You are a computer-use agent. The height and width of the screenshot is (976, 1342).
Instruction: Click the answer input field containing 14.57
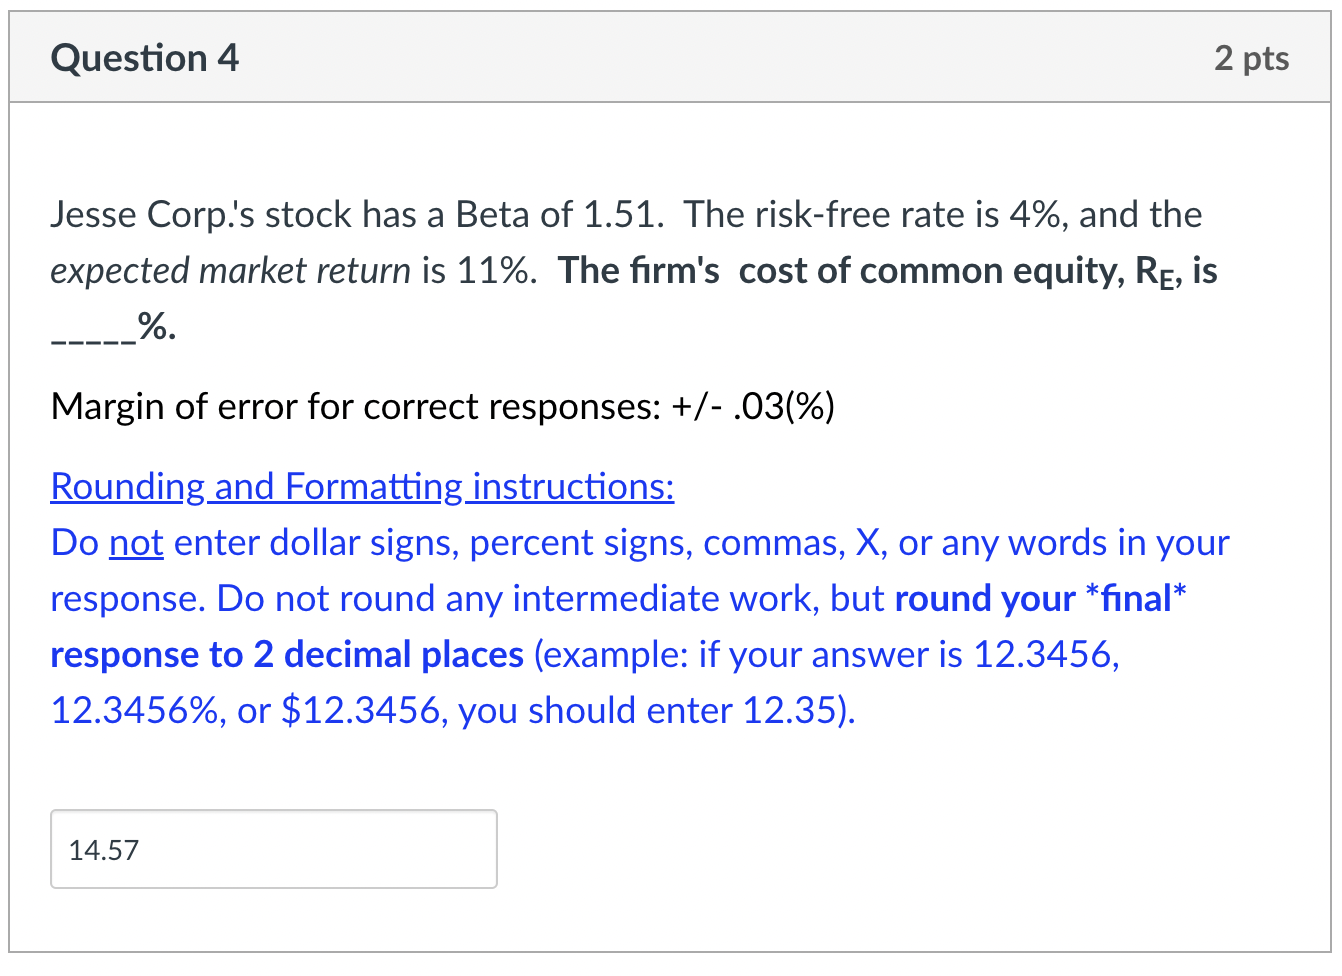273,848
